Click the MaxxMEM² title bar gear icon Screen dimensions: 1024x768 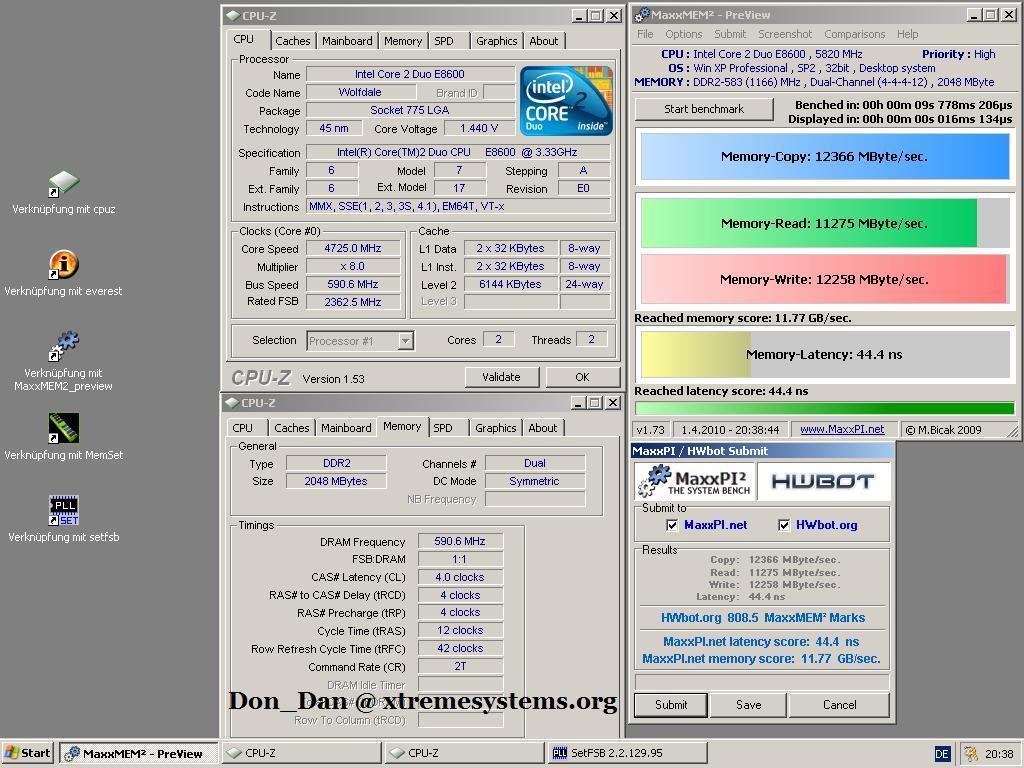pos(643,14)
